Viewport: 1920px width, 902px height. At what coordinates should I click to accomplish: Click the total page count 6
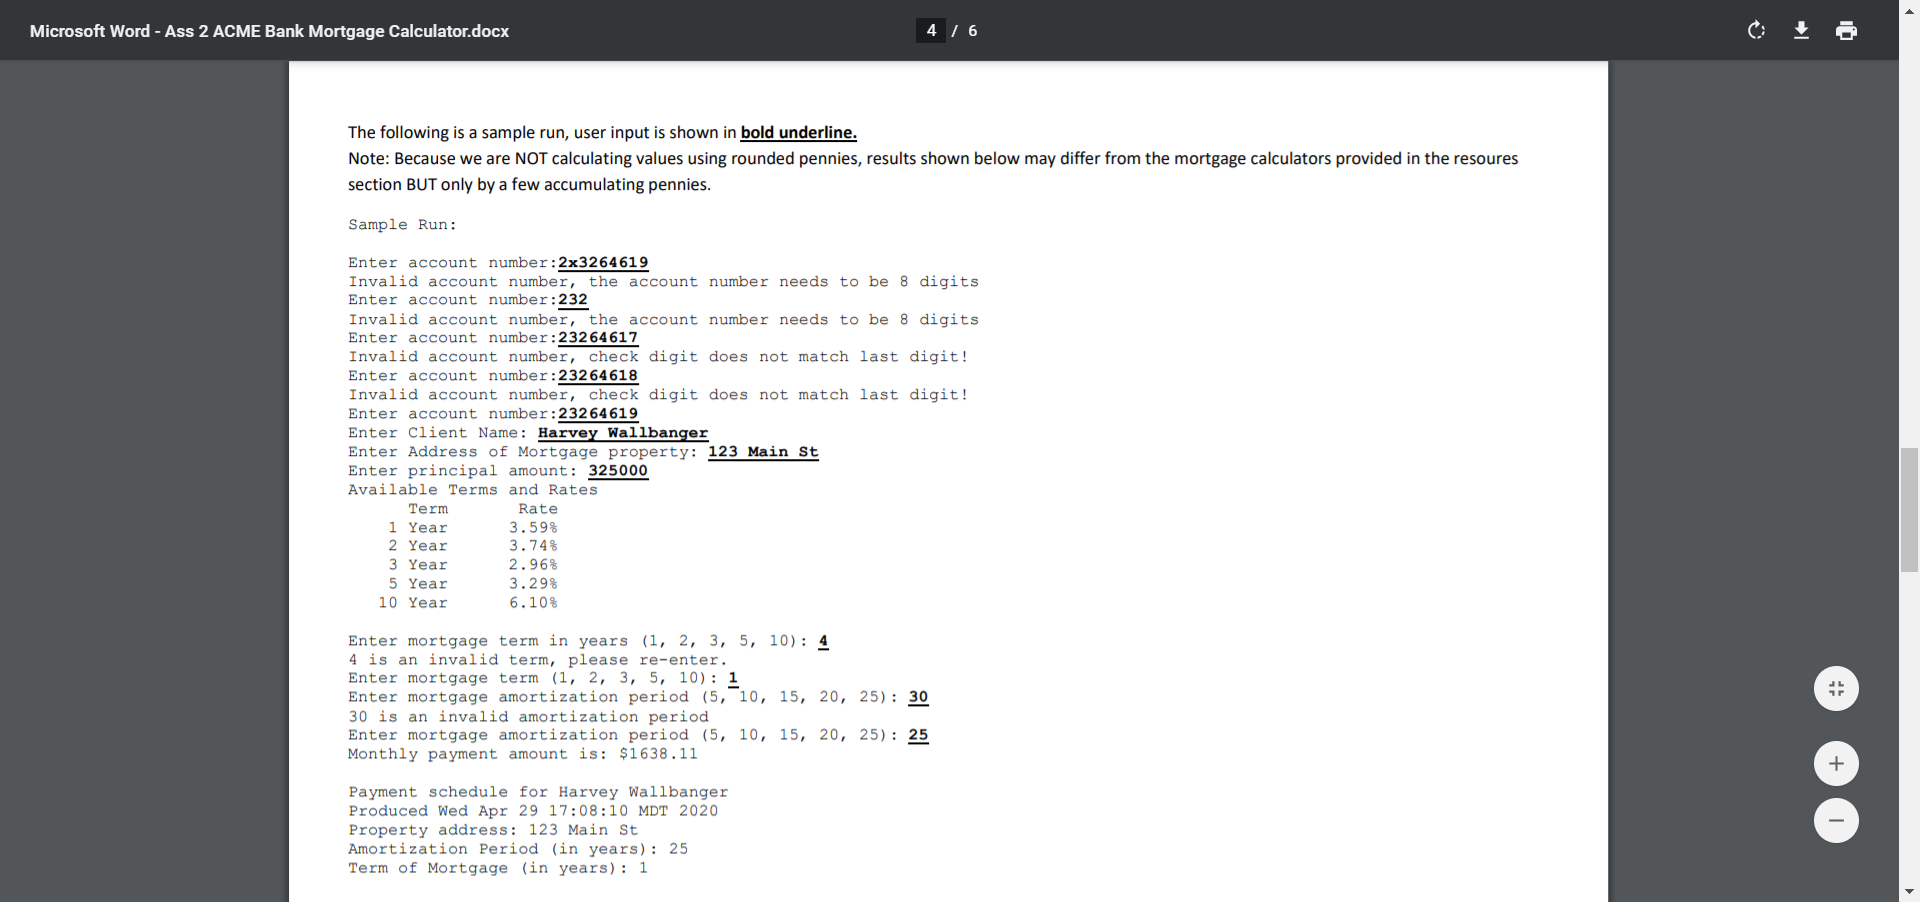click(973, 31)
